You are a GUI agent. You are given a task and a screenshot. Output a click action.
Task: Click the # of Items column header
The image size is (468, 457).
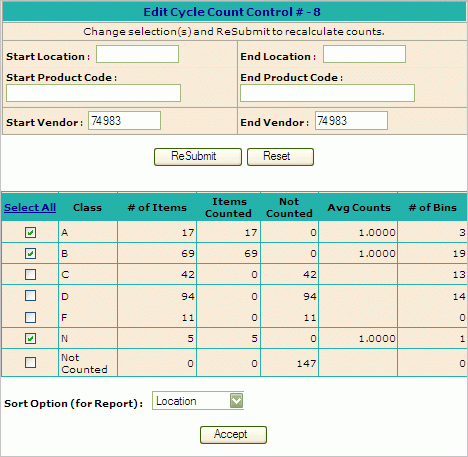157,207
